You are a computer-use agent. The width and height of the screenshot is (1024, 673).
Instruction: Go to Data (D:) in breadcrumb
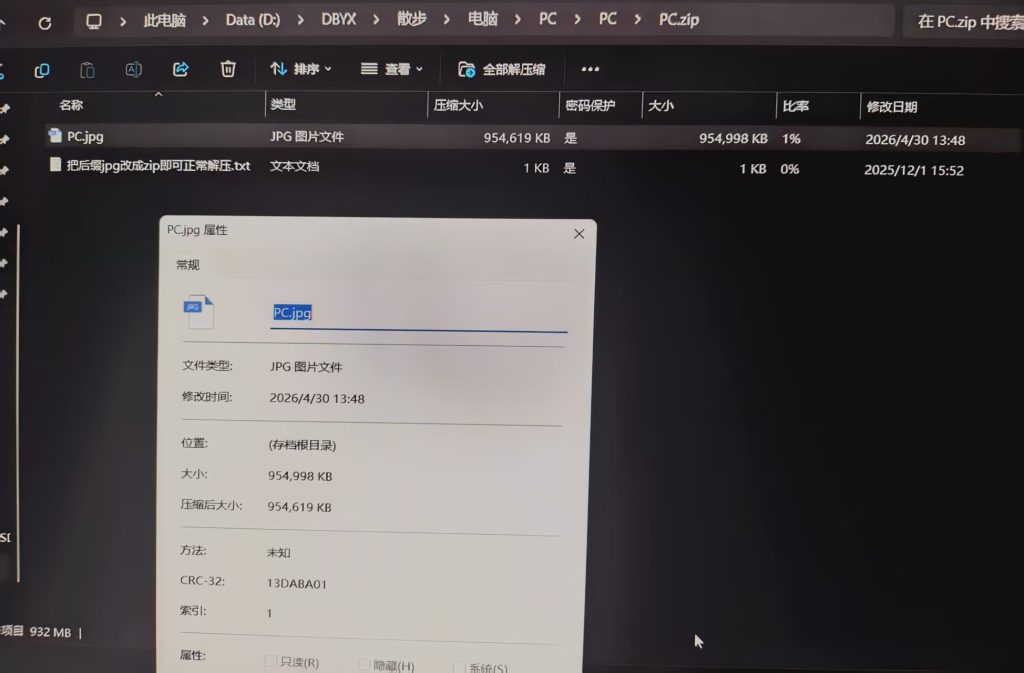[253, 20]
